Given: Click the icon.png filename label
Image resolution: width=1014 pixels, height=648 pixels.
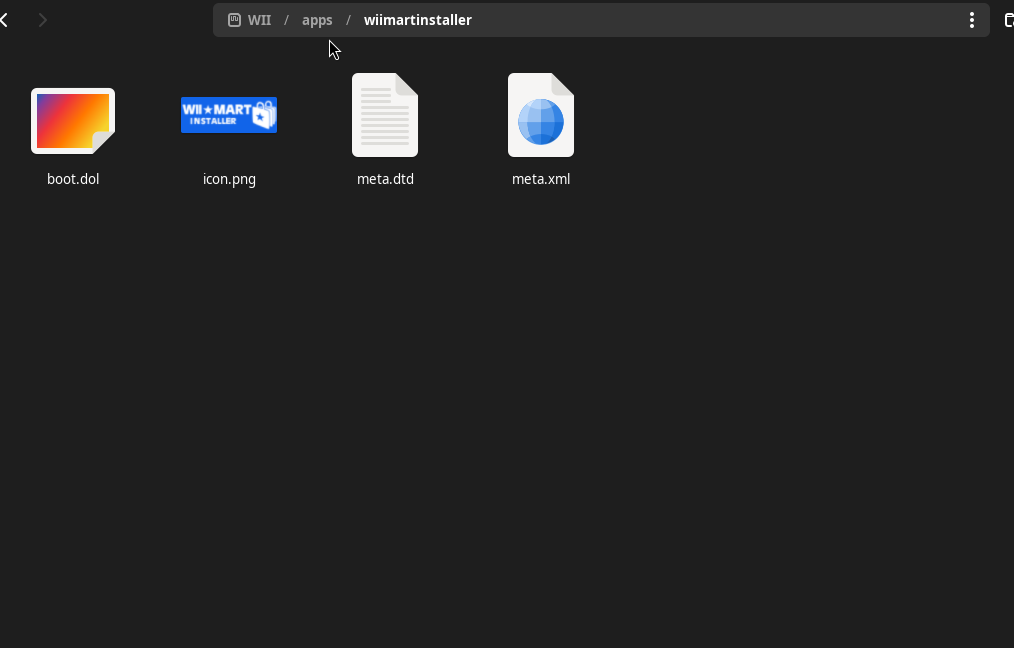Looking at the screenshot, I should click(x=229, y=180).
